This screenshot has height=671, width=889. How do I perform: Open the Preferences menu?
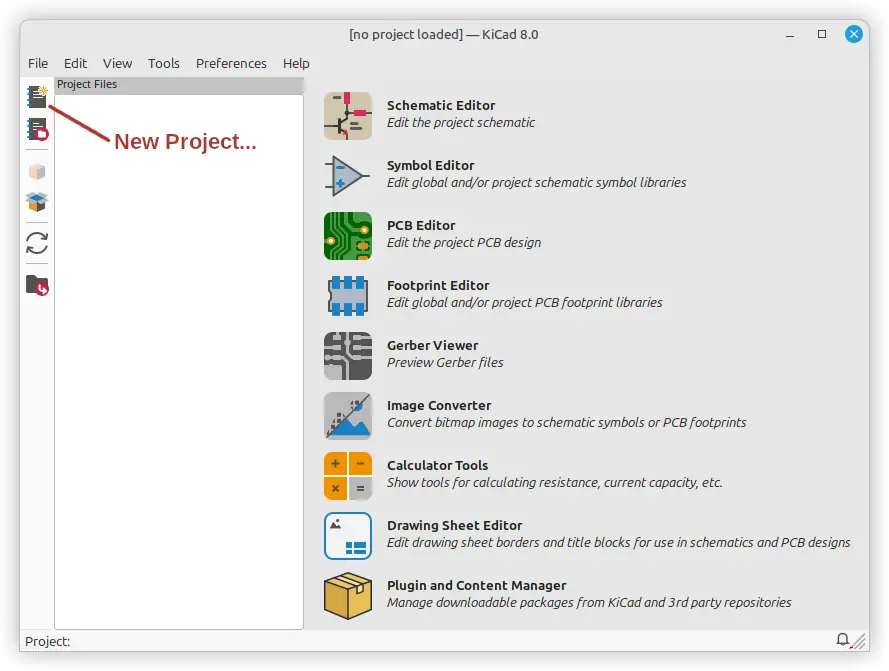[231, 64]
